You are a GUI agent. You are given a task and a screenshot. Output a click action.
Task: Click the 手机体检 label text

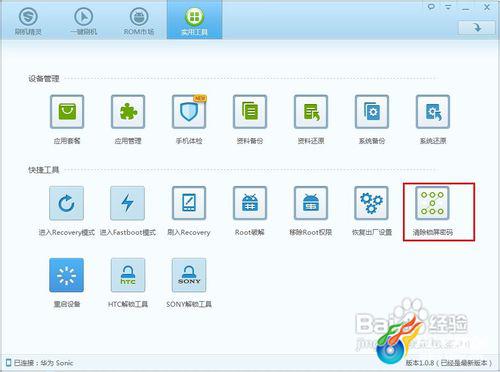189,141
